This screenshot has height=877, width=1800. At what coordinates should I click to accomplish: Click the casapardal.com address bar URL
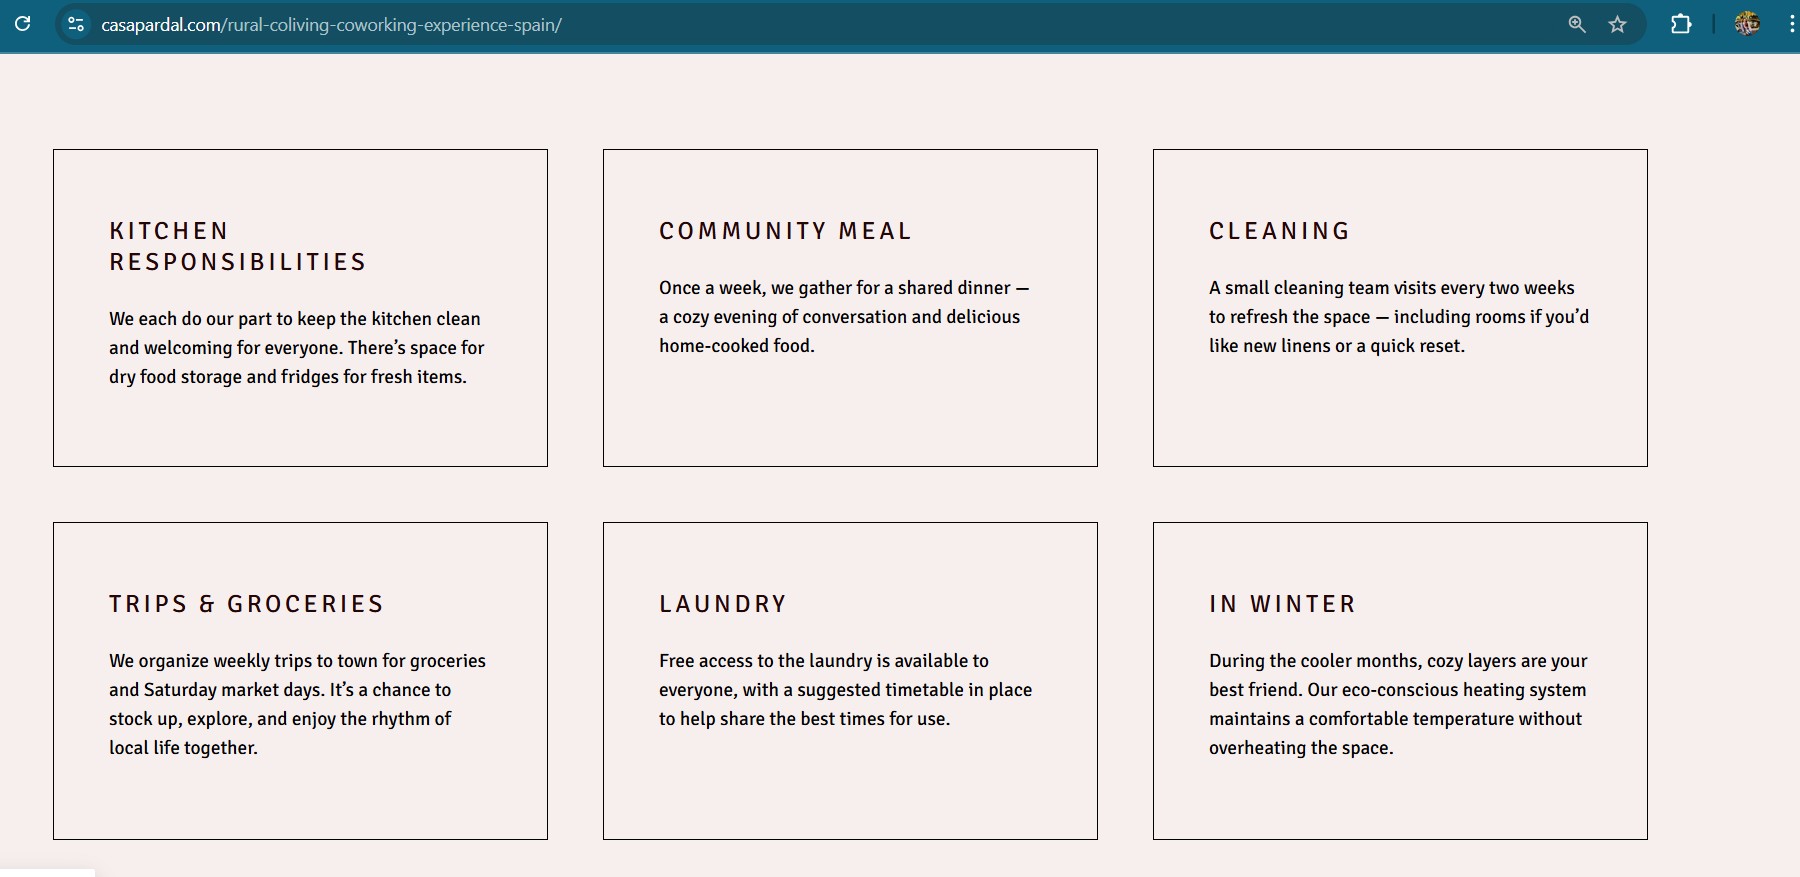(331, 25)
